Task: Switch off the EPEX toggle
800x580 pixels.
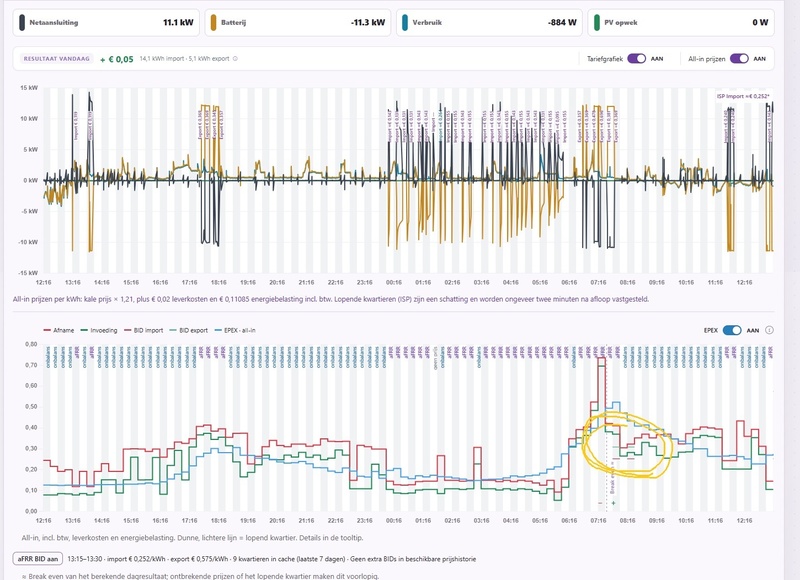Action: (x=732, y=330)
